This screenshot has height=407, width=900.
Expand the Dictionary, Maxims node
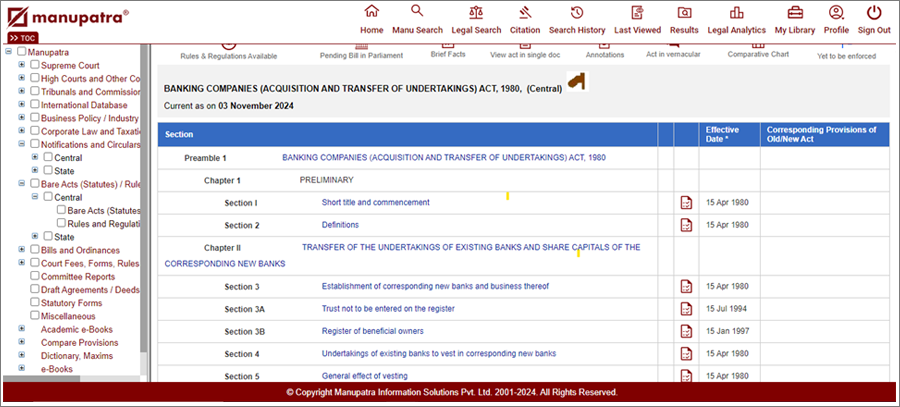coord(22,355)
